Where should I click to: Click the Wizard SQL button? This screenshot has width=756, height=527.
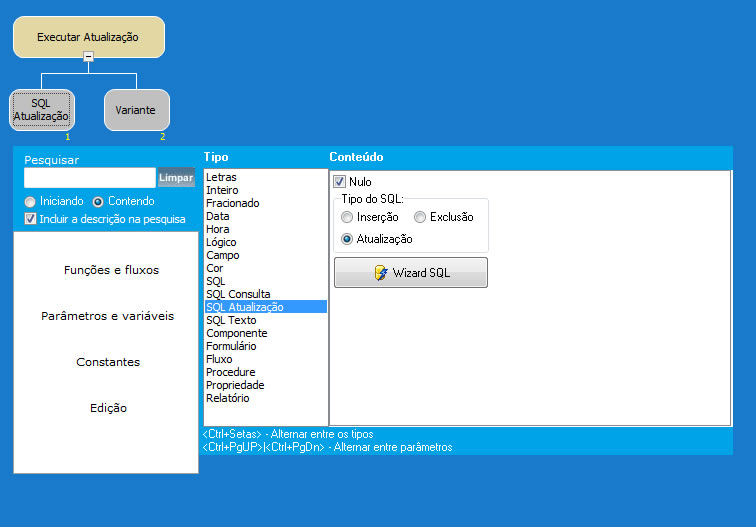click(411, 273)
